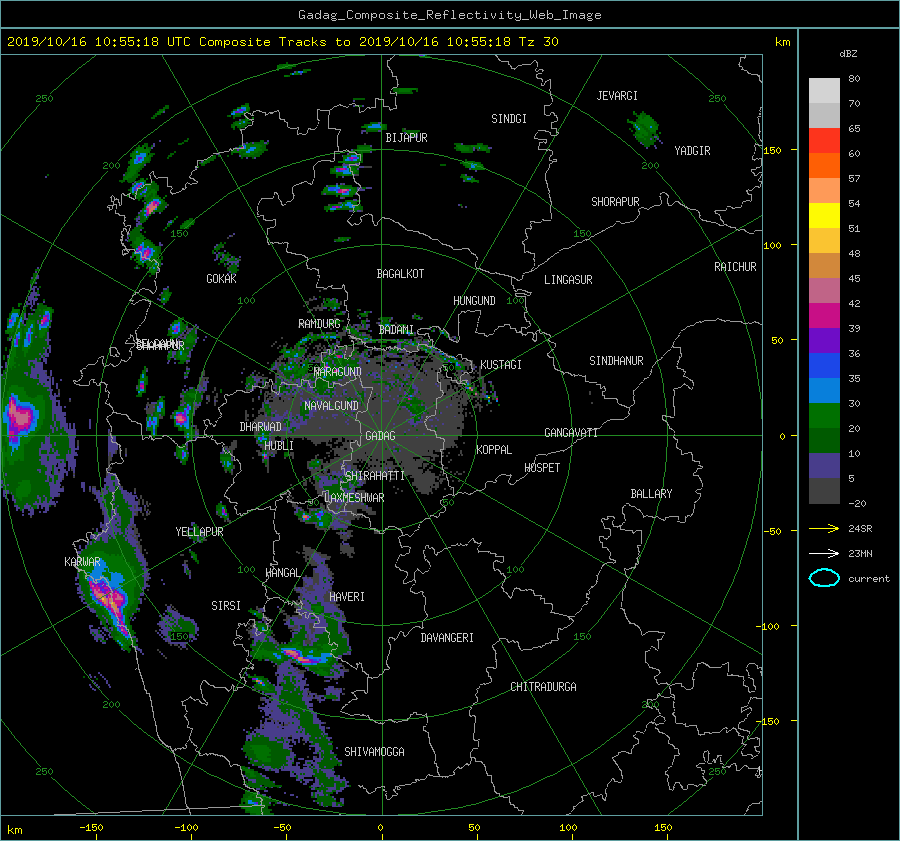Viewport: 900px width, 841px height.
Task: Click the LINGASUR city label
Action: coord(568,280)
